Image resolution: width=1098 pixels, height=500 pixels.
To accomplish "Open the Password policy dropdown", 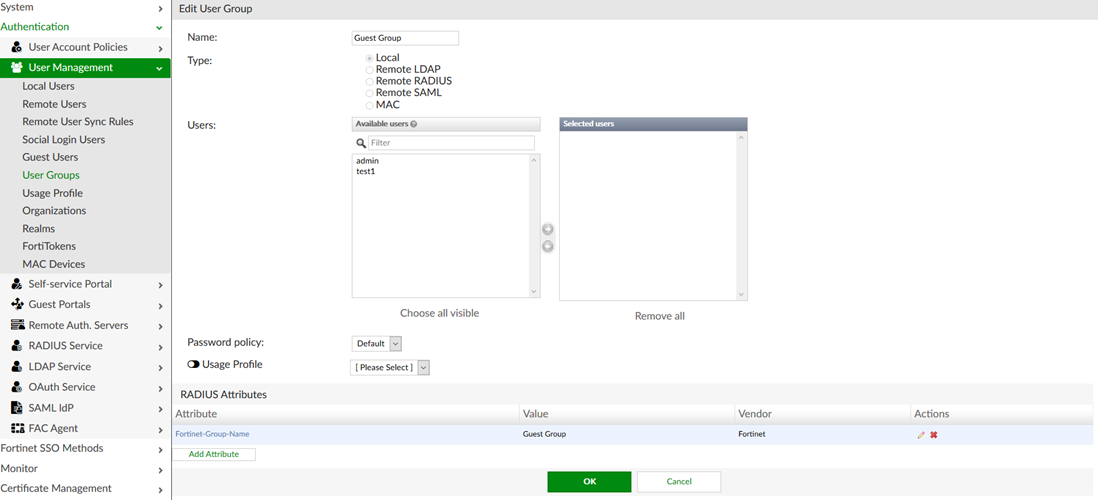I will (377, 344).
